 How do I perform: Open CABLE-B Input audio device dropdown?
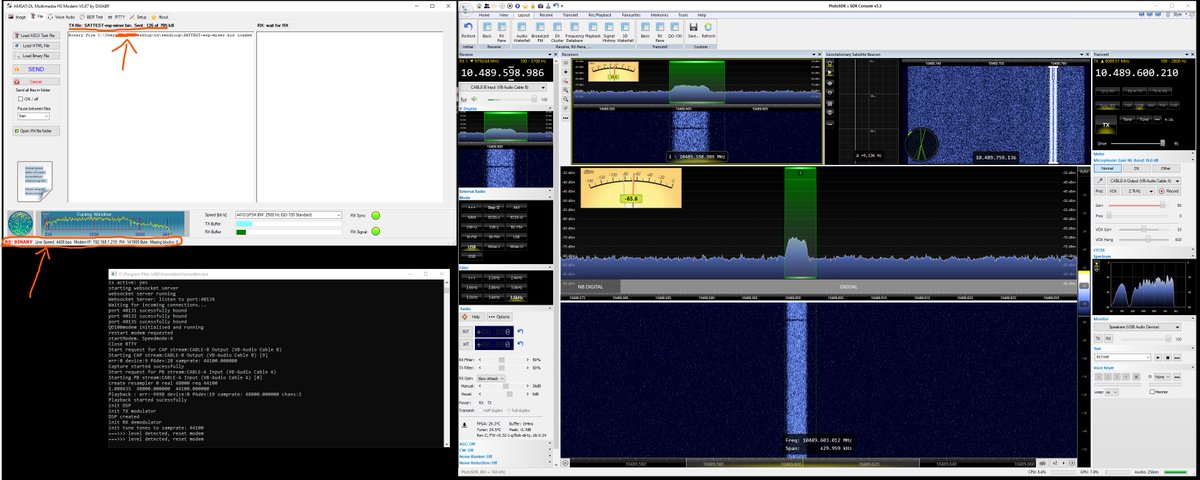503,88
